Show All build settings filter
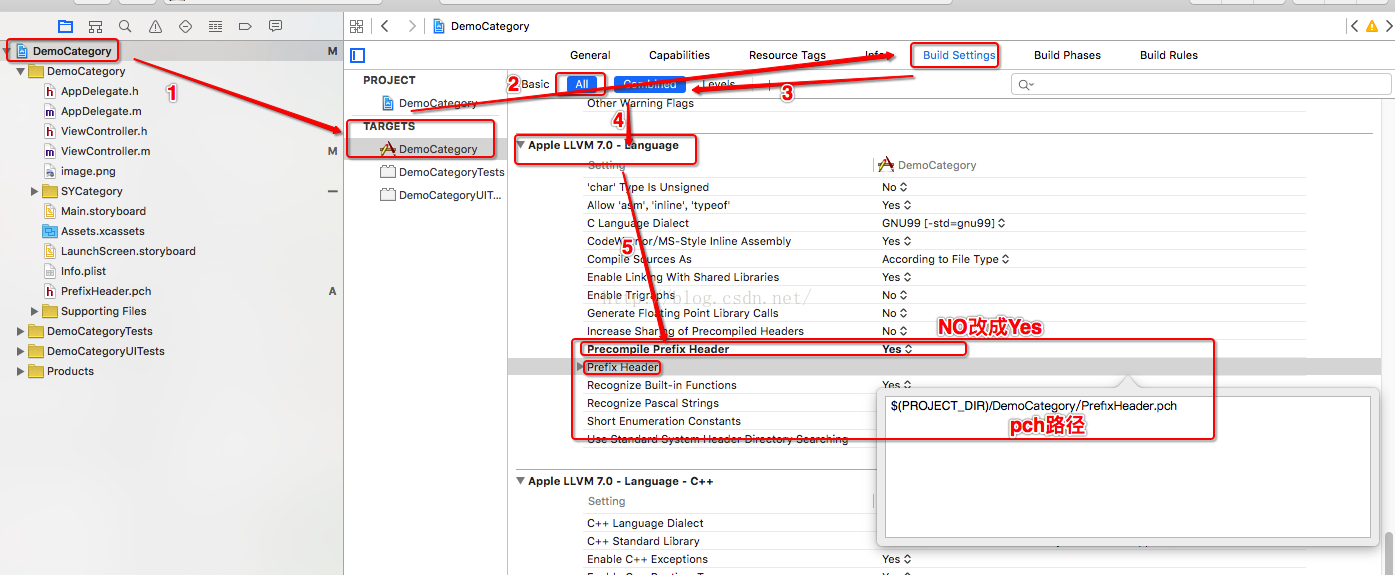Viewport: 1395px width, 575px height. click(x=582, y=84)
